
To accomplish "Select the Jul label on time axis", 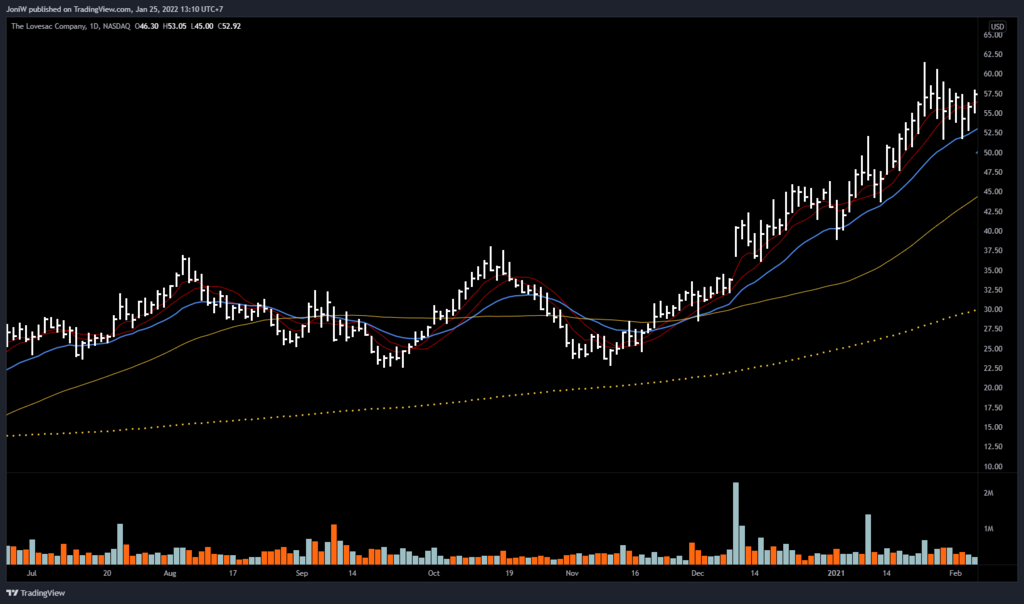I will tap(34, 575).
